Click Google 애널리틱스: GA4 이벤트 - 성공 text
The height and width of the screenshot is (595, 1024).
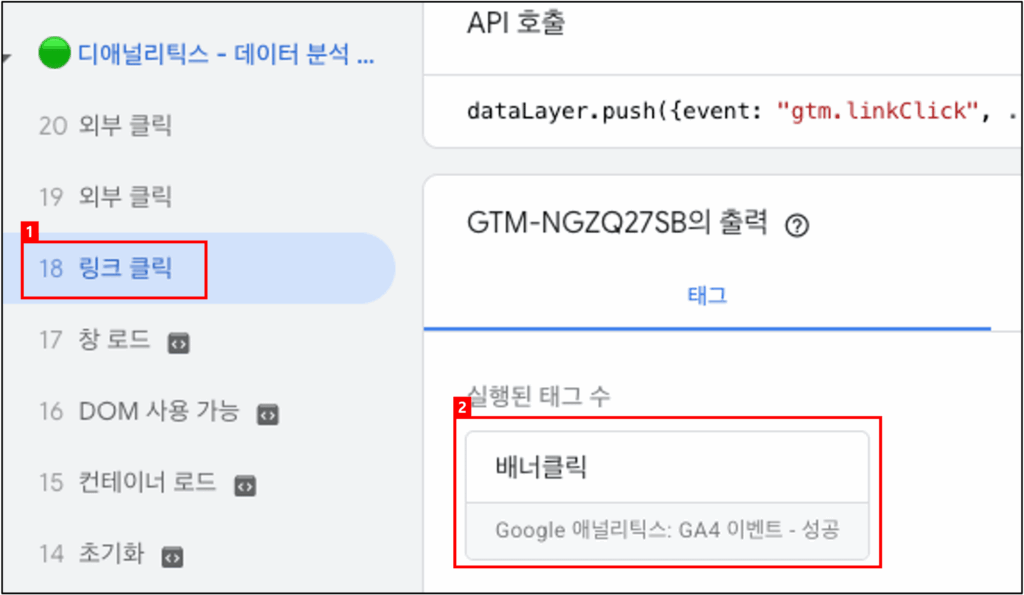[667, 530]
